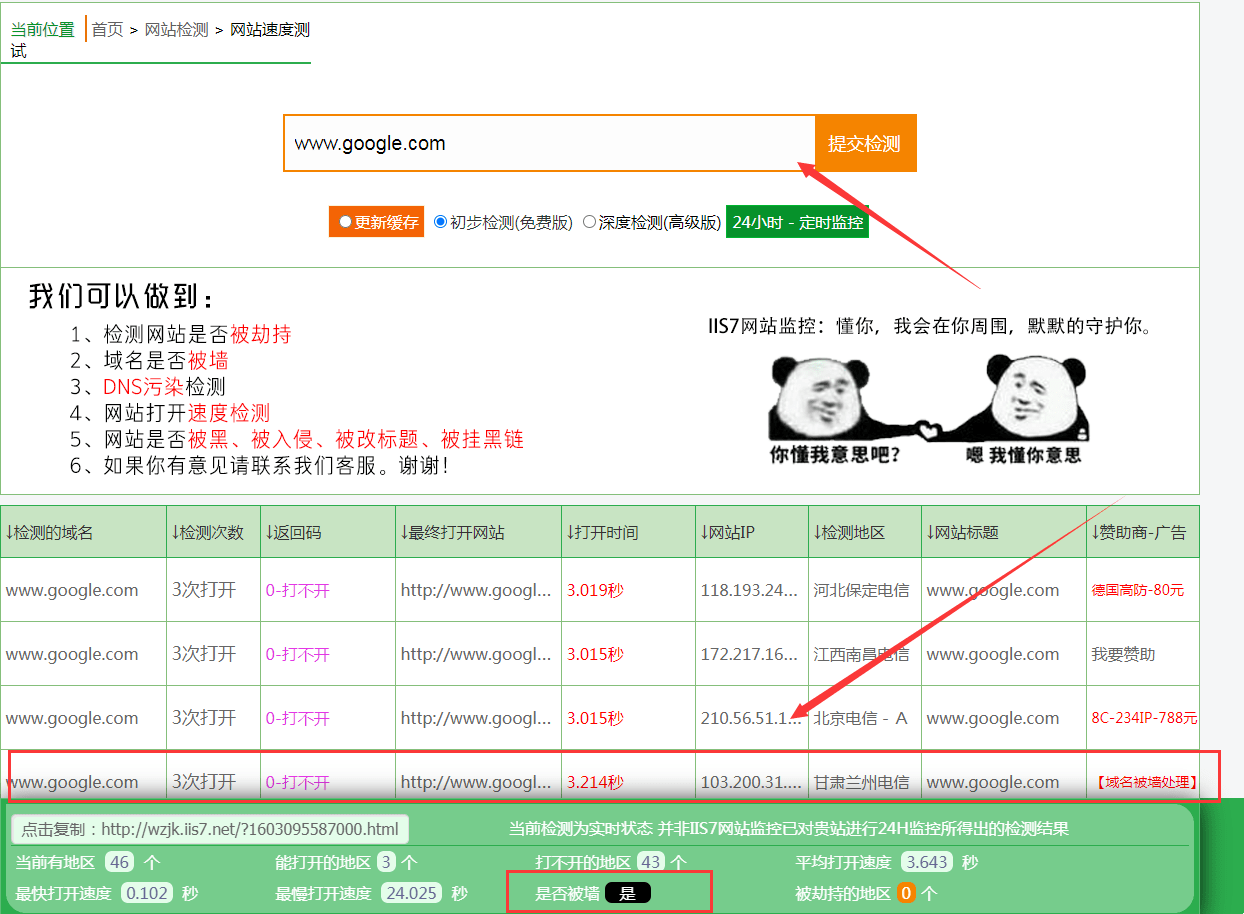The width and height of the screenshot is (1244, 914).
Task: Select the 深度检测(高级版) radio option
Action: (x=590, y=221)
